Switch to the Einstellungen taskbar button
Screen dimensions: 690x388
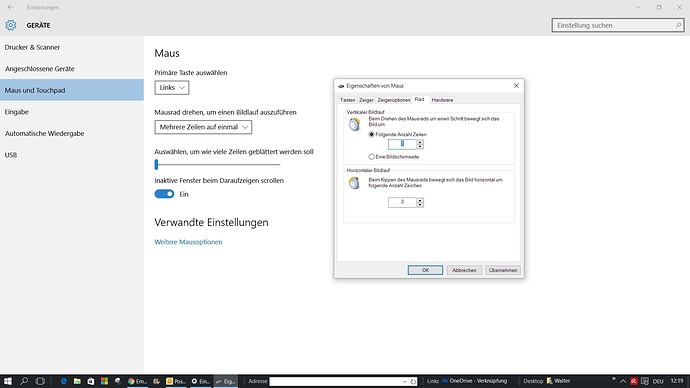(x=201, y=381)
